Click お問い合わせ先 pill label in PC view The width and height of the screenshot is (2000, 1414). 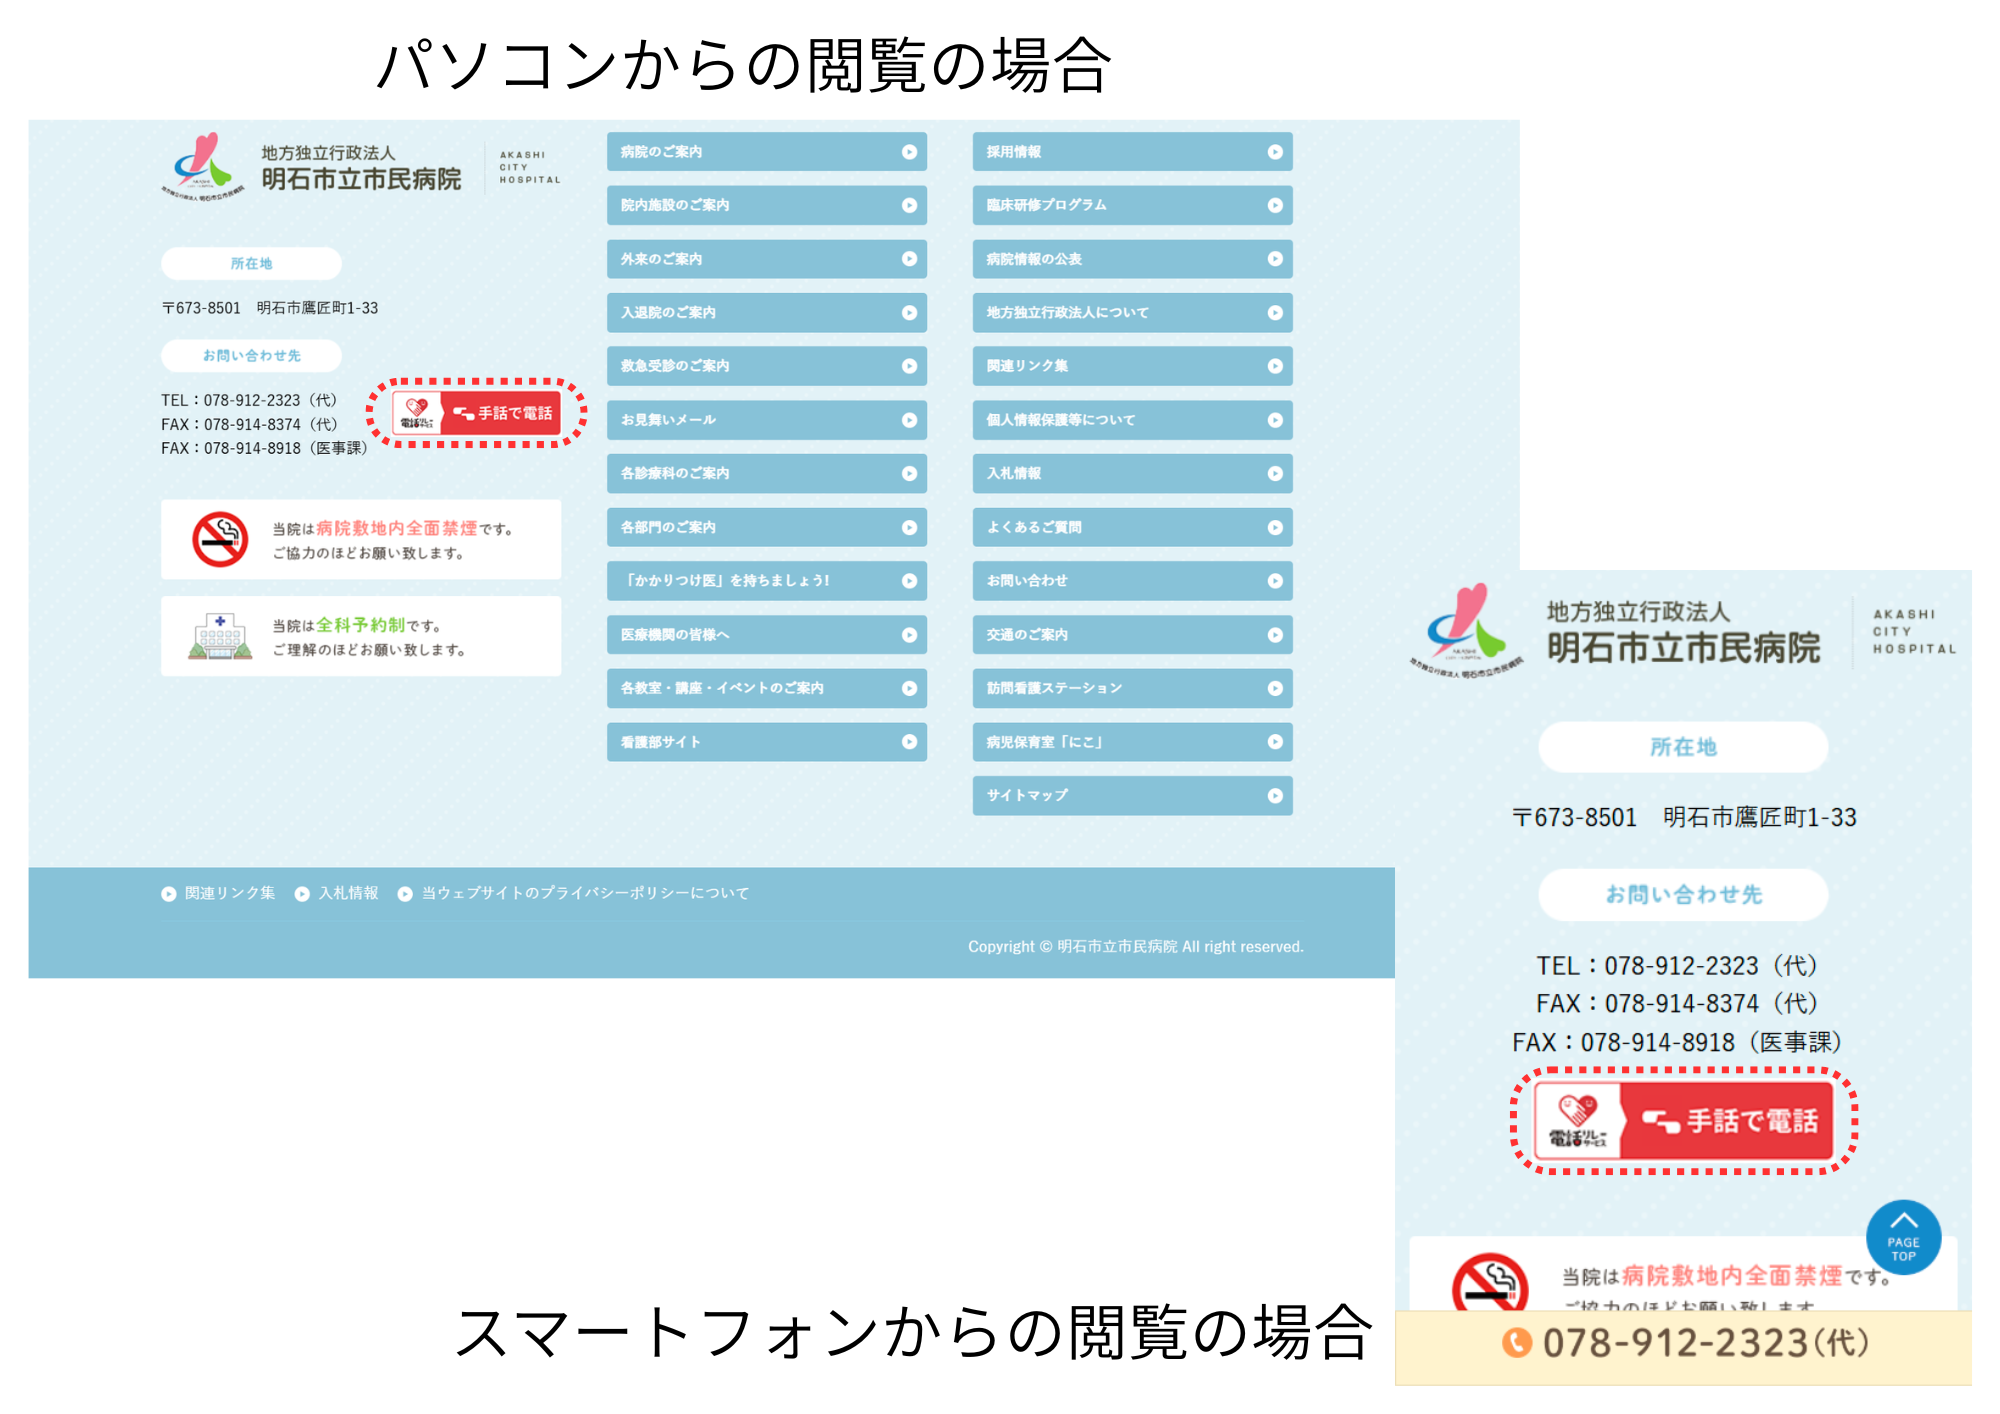(x=251, y=356)
